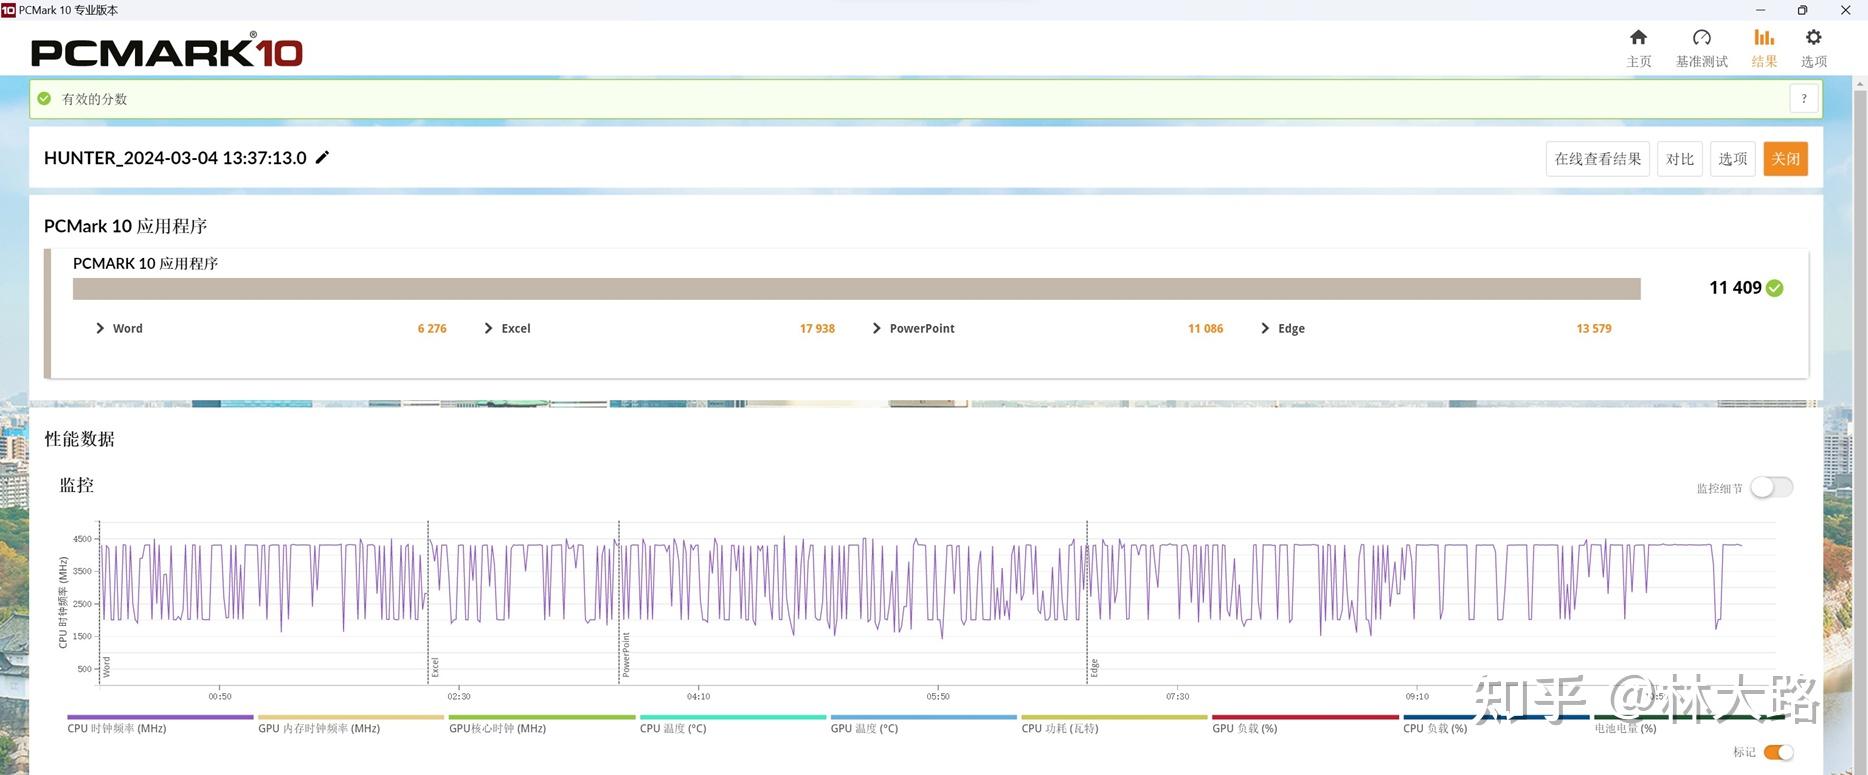
Task: Click the 对比 compare button
Action: [1680, 159]
